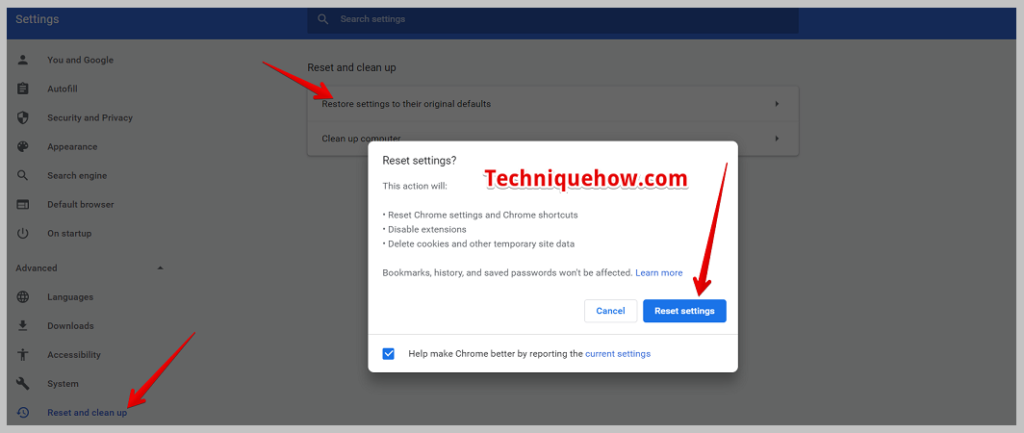This screenshot has width=1024, height=433.
Task: Click the Default browser window icon
Action: [x=23, y=204]
